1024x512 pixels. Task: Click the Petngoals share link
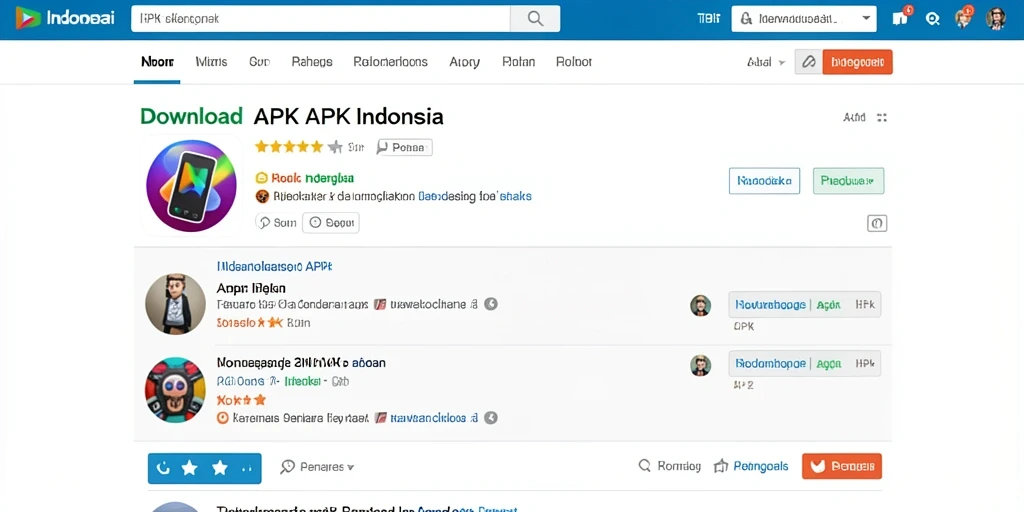pyautogui.click(x=751, y=466)
